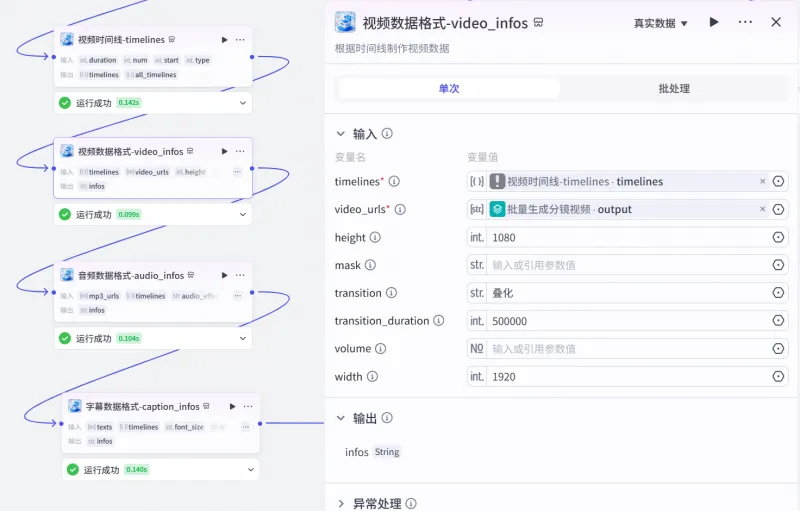Click the caption_infos node plugin icon

click(75, 406)
